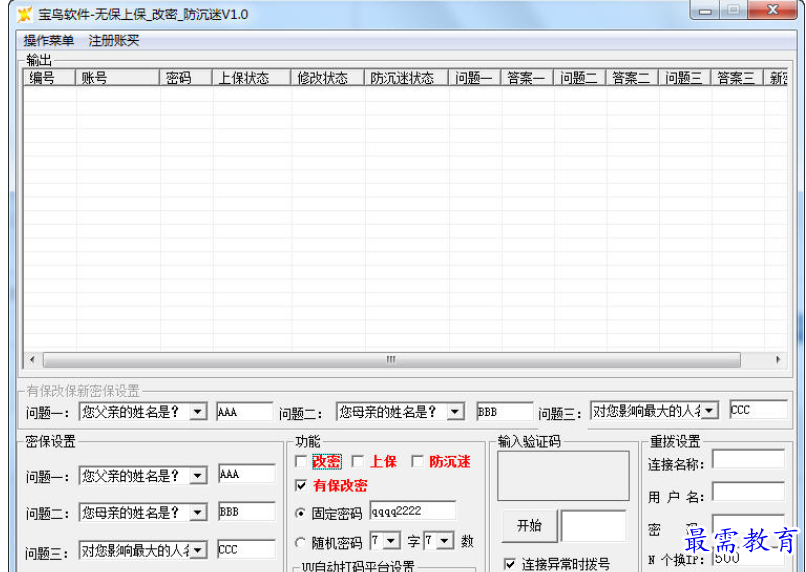This screenshot has height=572, width=806.
Task: Select the 固定密码 radio button
Action: point(301,513)
